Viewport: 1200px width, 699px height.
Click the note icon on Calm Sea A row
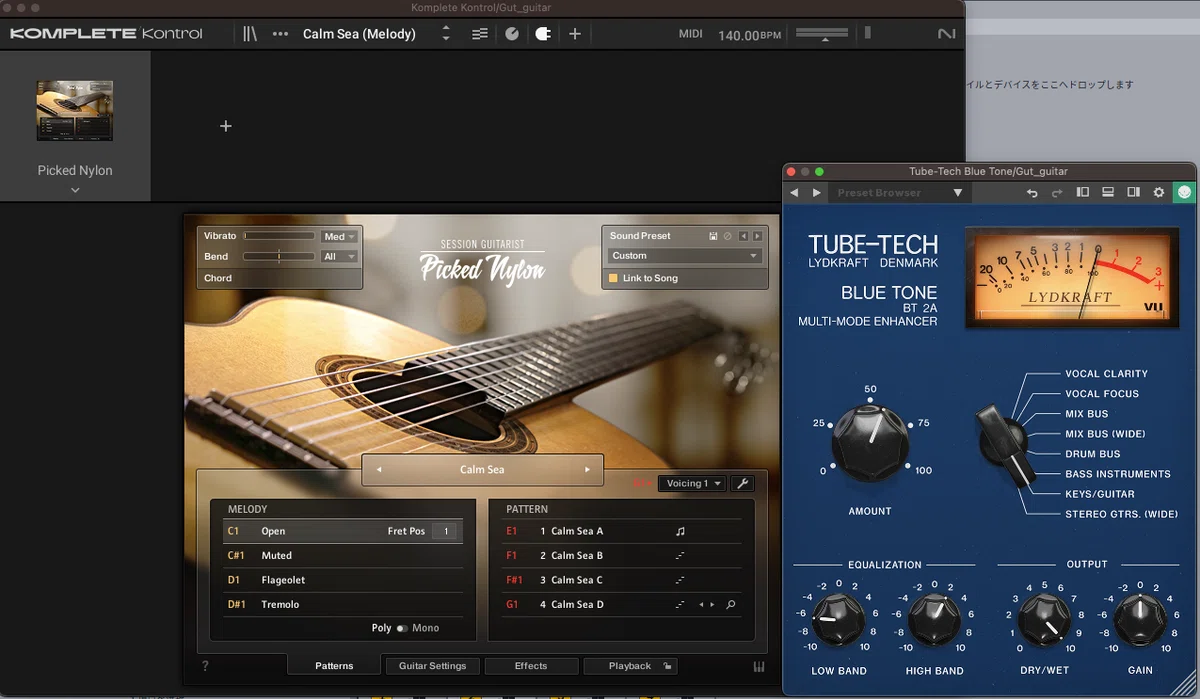(x=680, y=531)
